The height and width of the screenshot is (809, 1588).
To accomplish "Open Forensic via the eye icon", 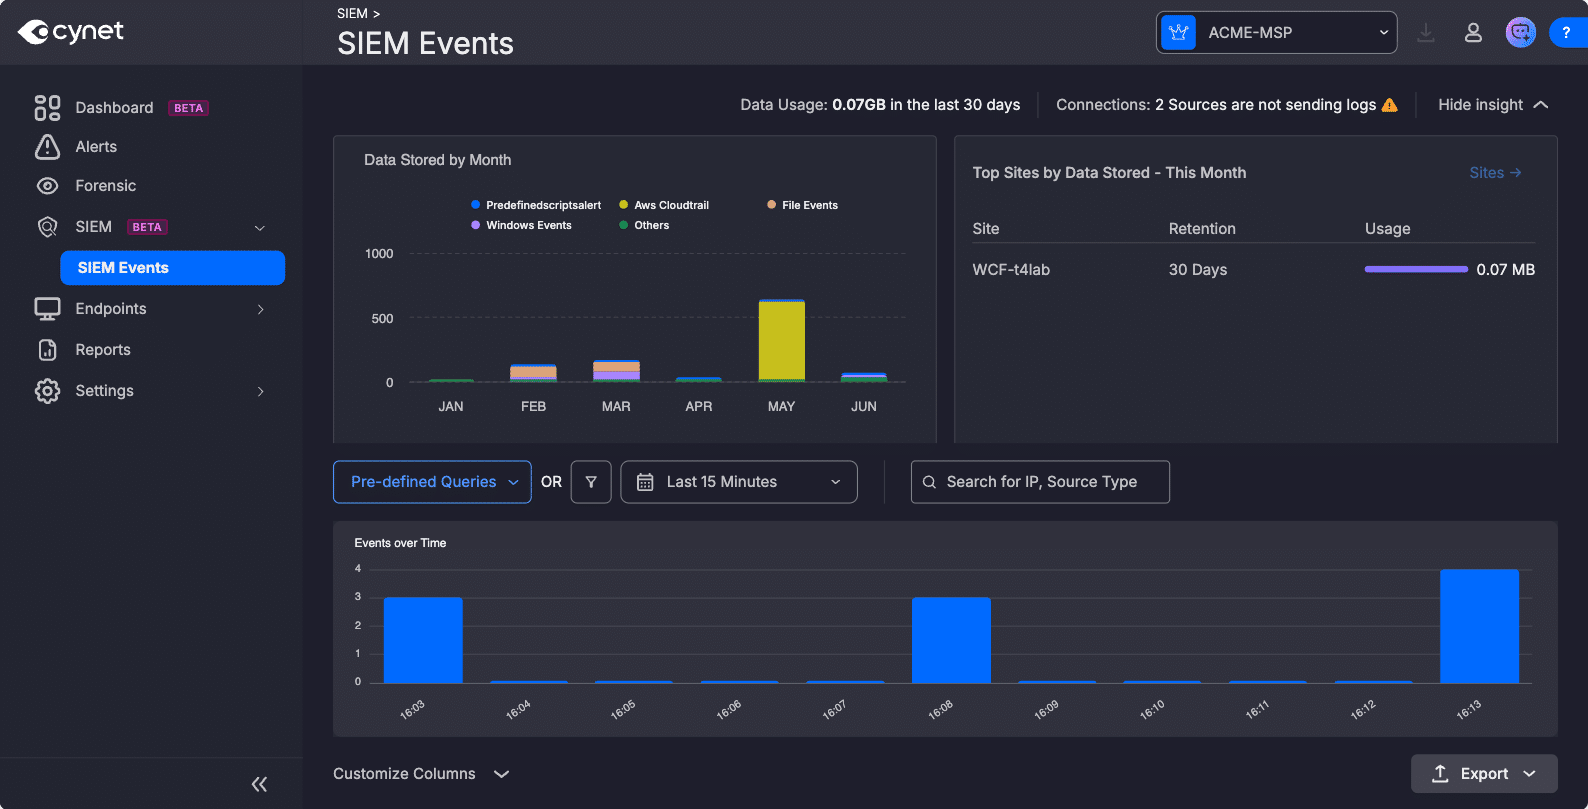I will 47,186.
